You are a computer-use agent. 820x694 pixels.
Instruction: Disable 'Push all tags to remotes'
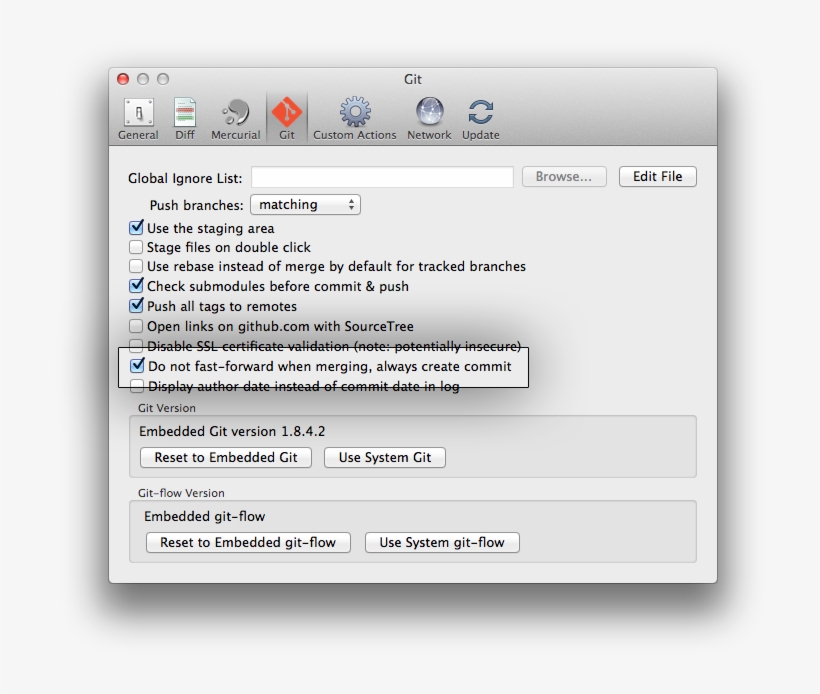[136, 306]
